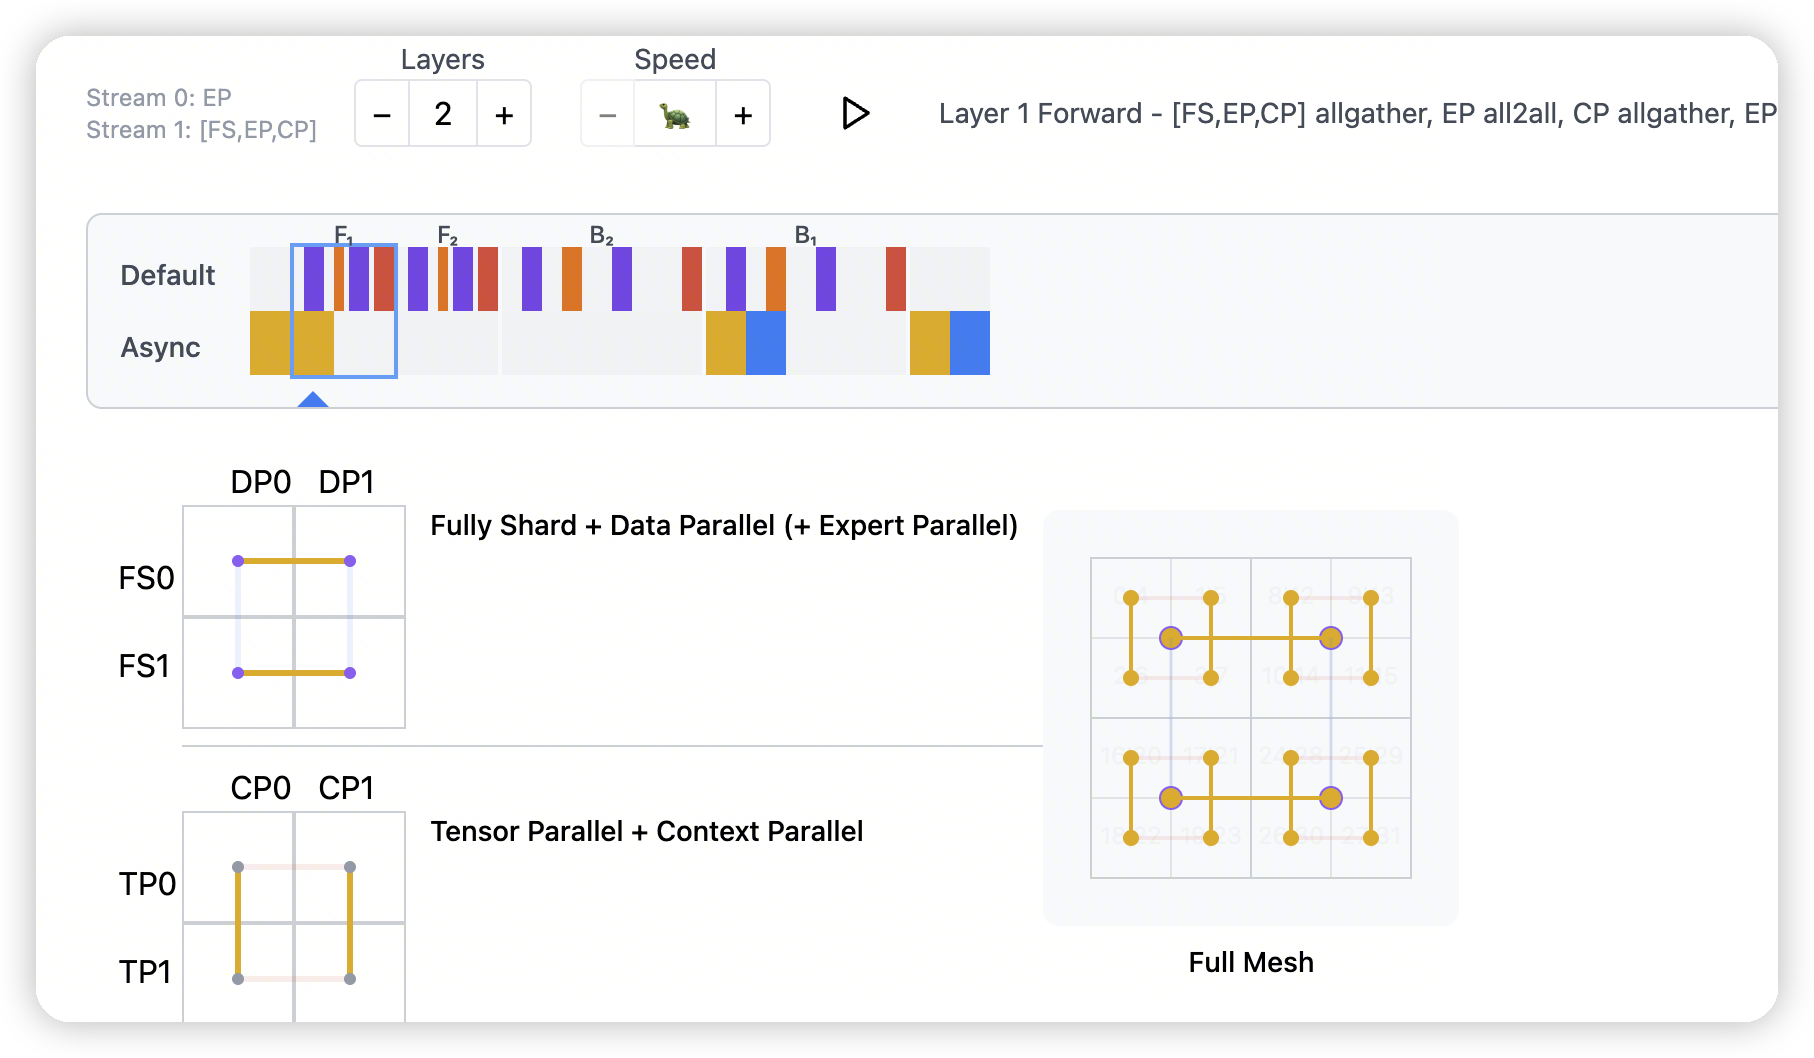
Task: Select the F₂ label on the timeline
Action: (x=447, y=236)
